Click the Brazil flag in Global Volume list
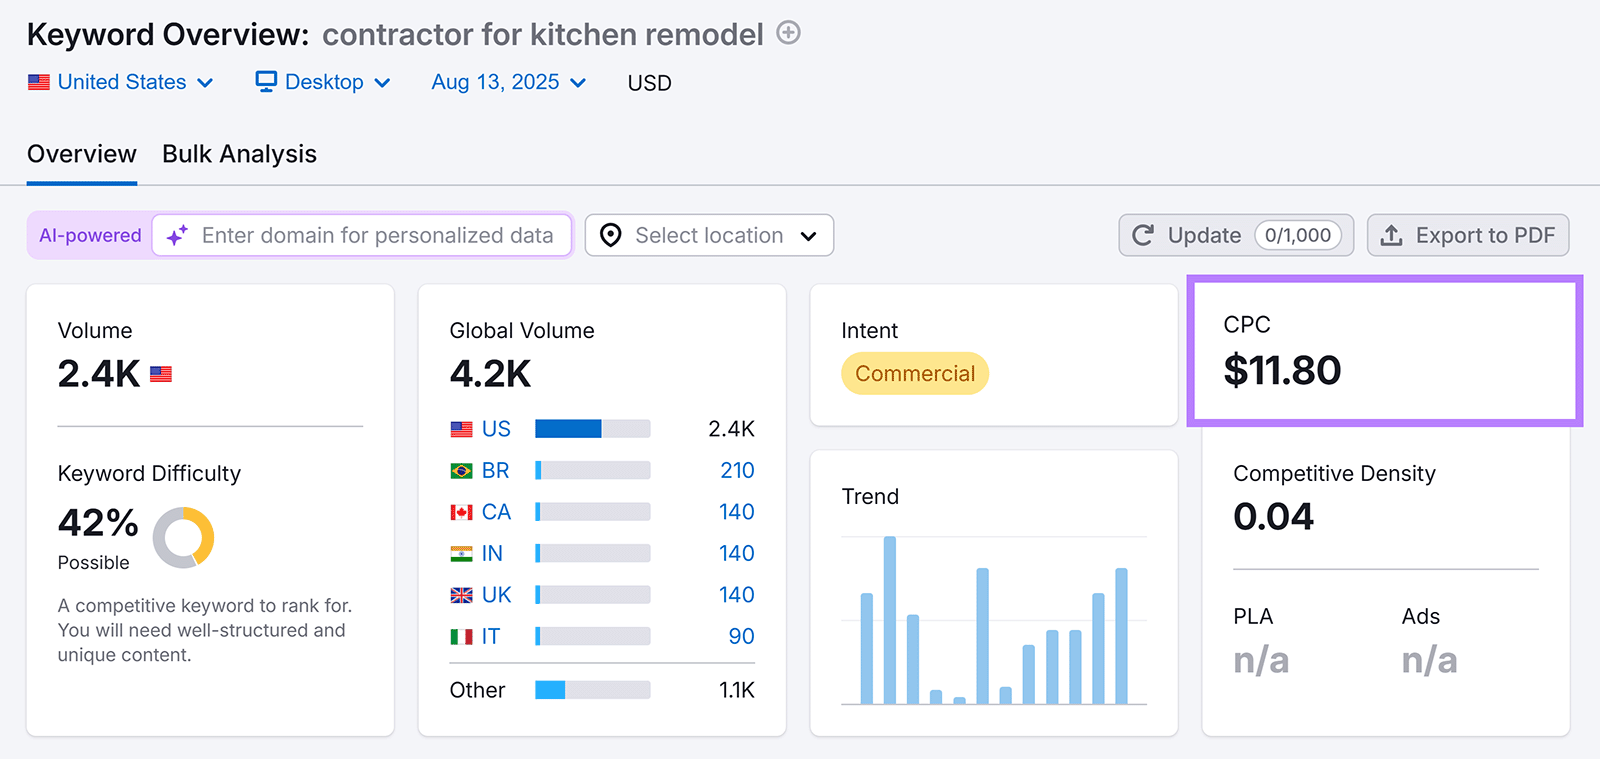This screenshot has width=1600, height=759. 461,470
